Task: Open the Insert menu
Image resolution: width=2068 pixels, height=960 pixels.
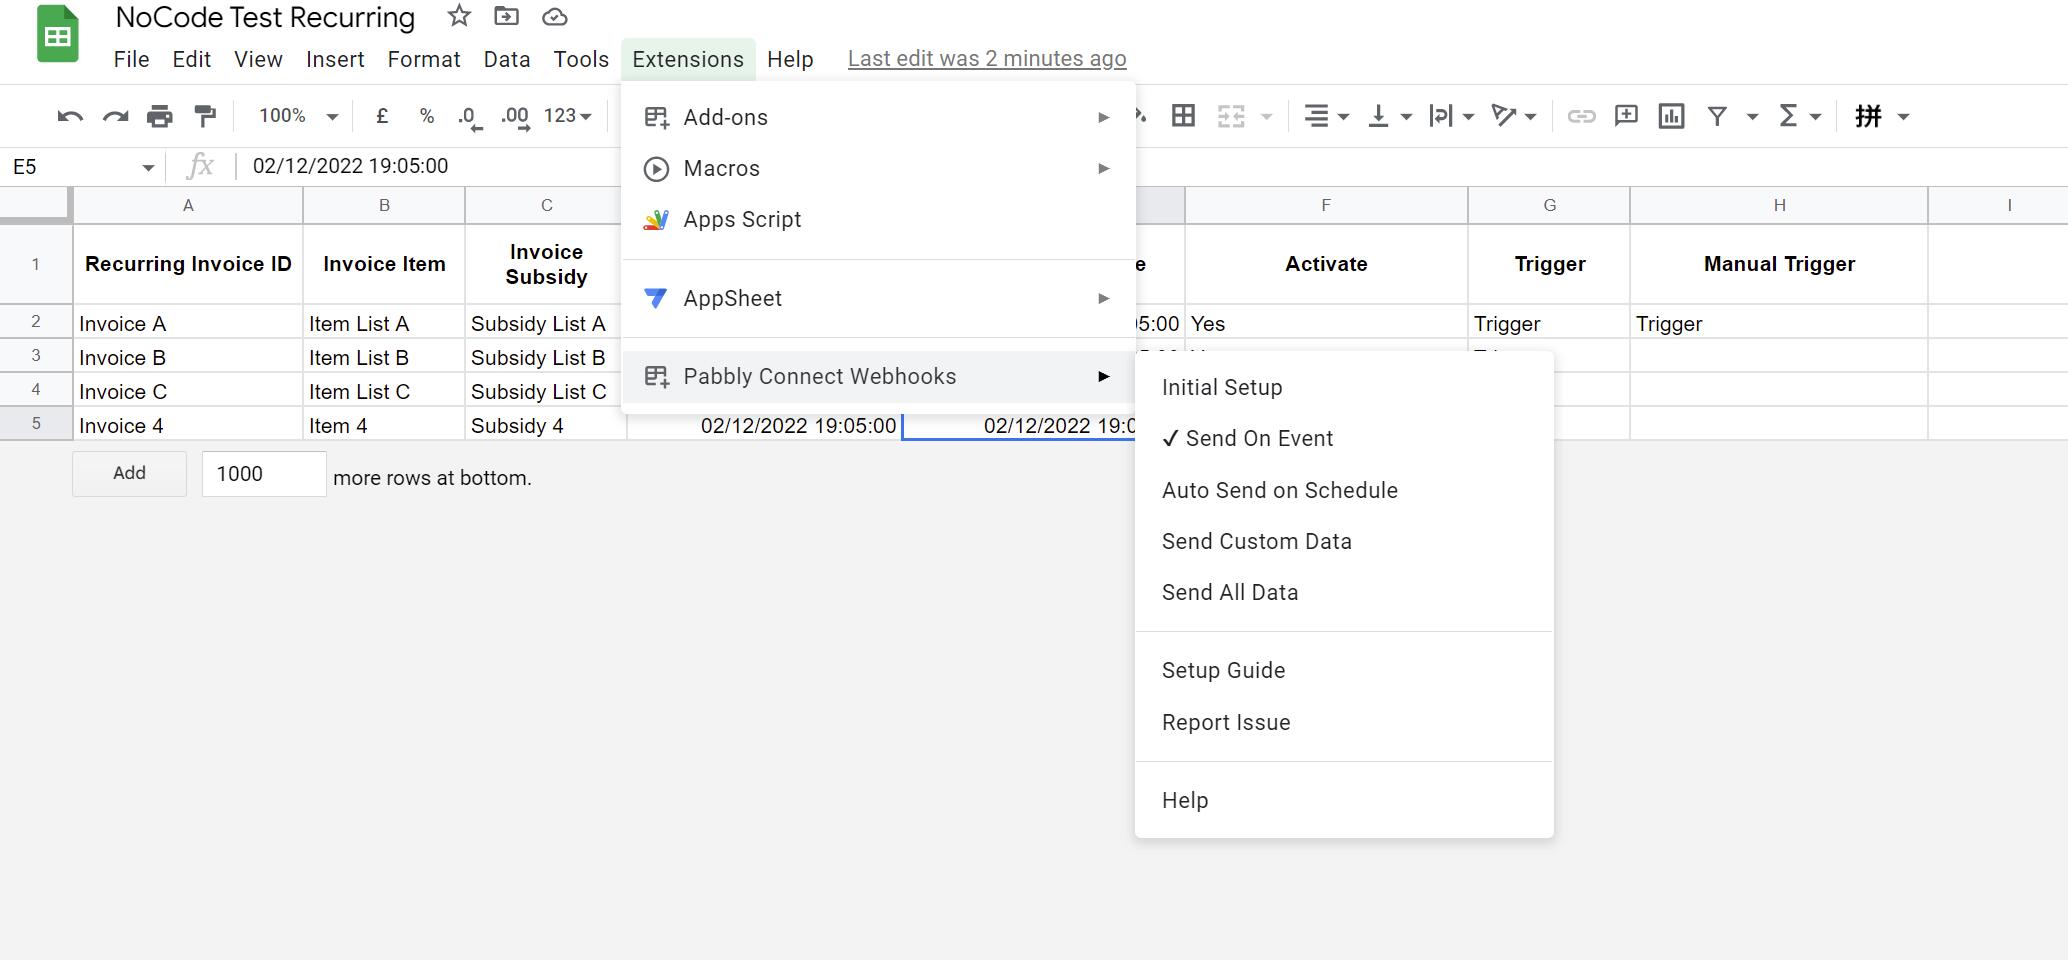Action: 335,59
